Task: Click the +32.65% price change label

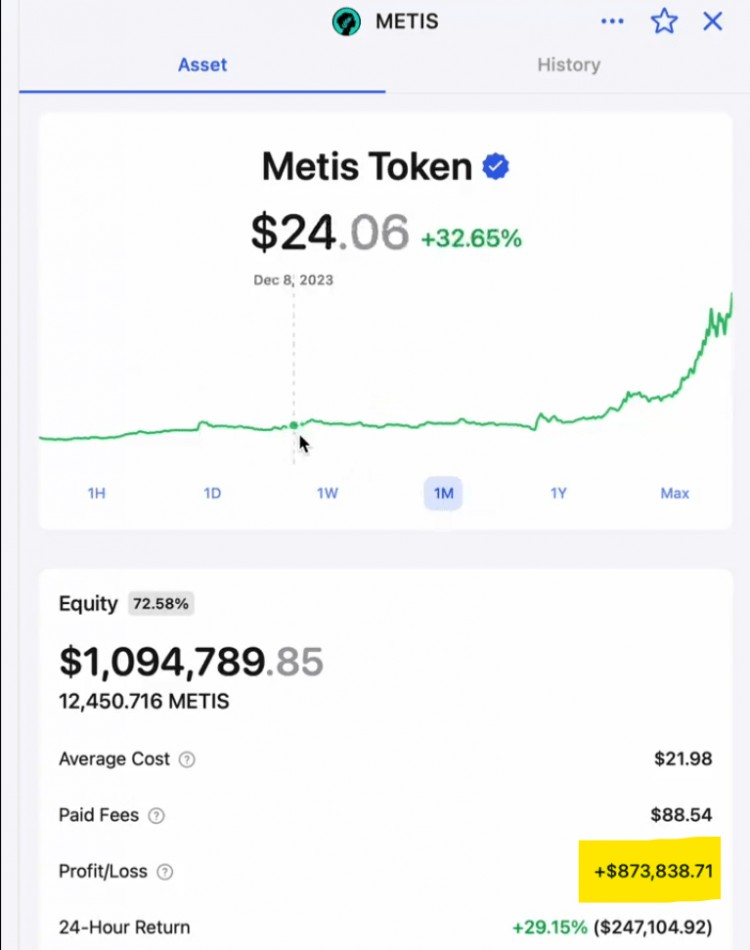Action: [x=471, y=239]
